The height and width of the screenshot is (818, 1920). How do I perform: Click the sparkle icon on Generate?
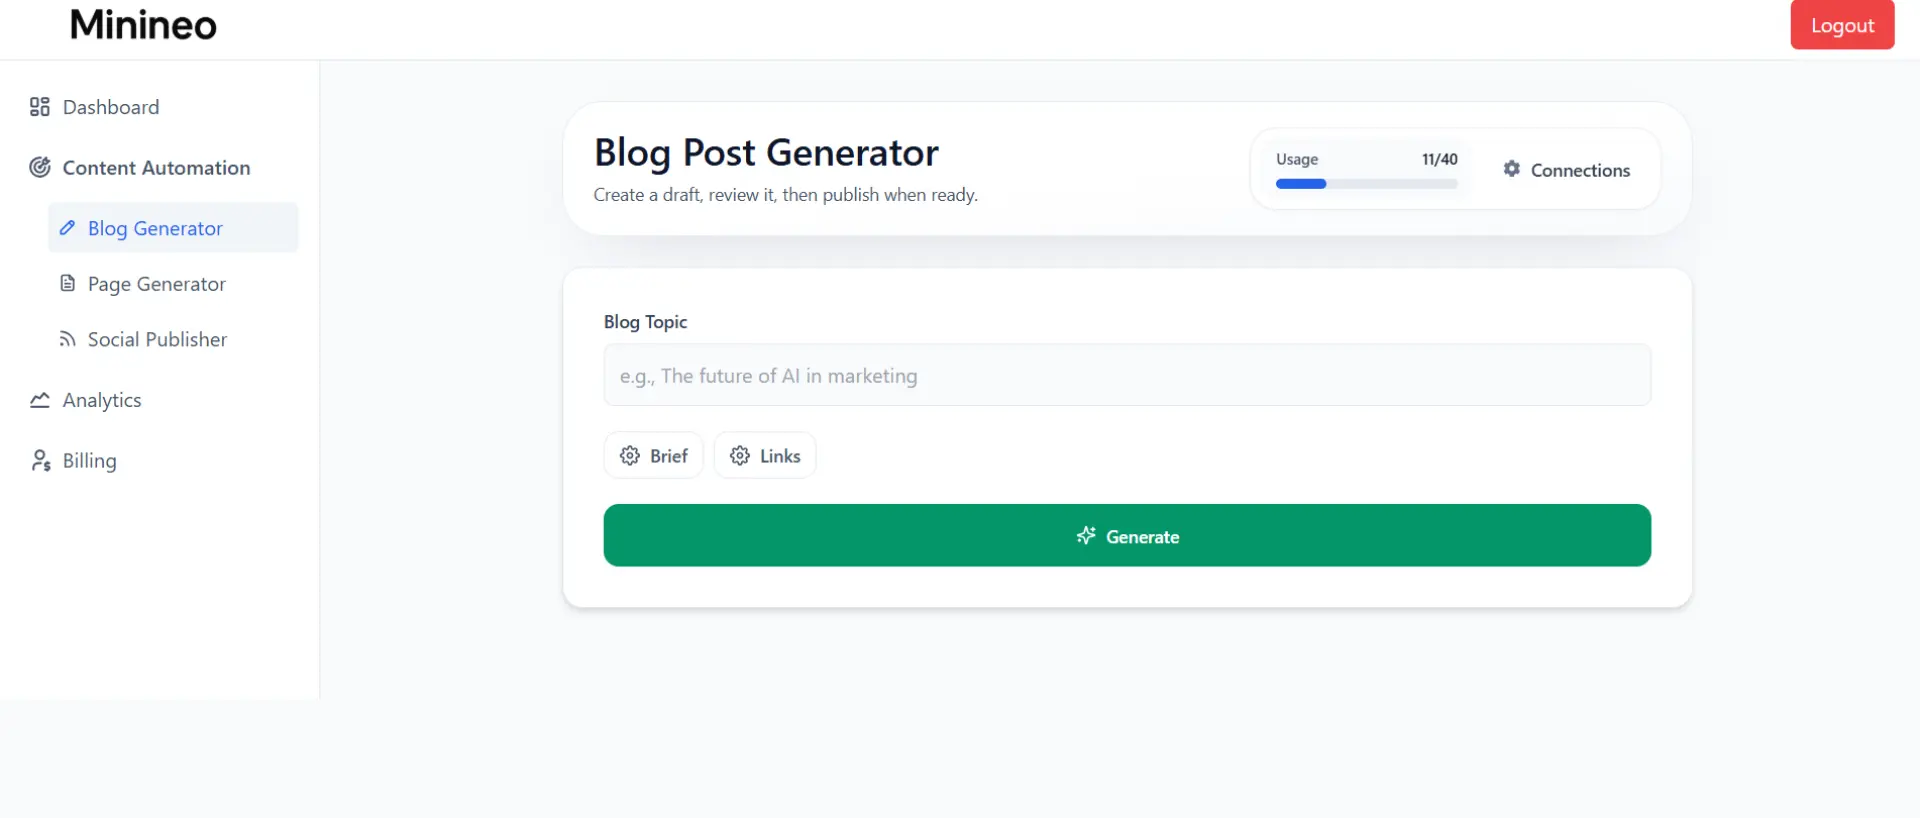coord(1086,536)
